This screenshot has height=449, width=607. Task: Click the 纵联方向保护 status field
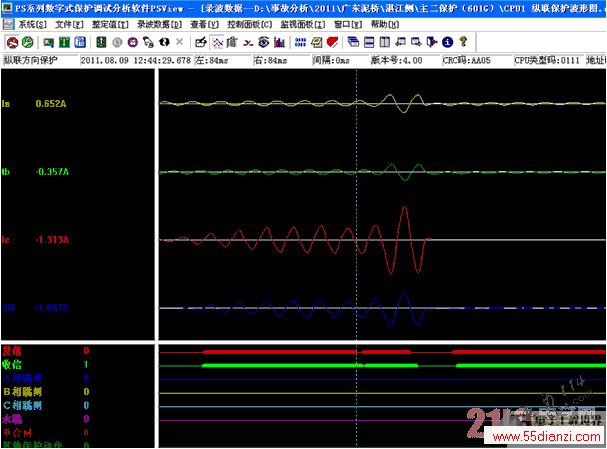39,60
